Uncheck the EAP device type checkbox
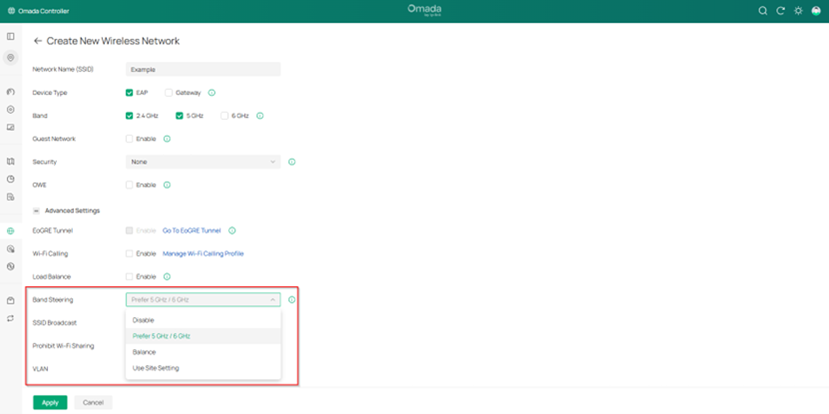Screen dimensions: 829x414 tap(129, 93)
